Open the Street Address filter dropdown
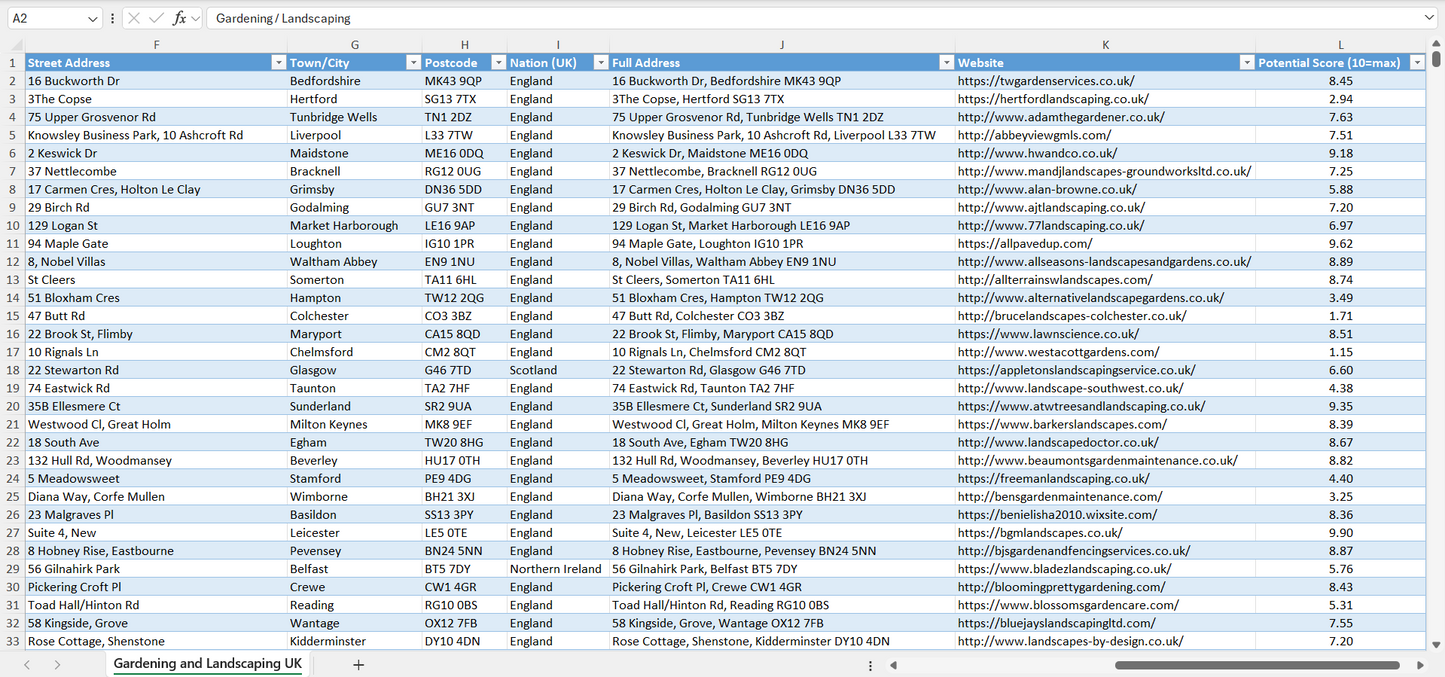Screen dimensions: 1445x677 pyautogui.click(x=278, y=63)
